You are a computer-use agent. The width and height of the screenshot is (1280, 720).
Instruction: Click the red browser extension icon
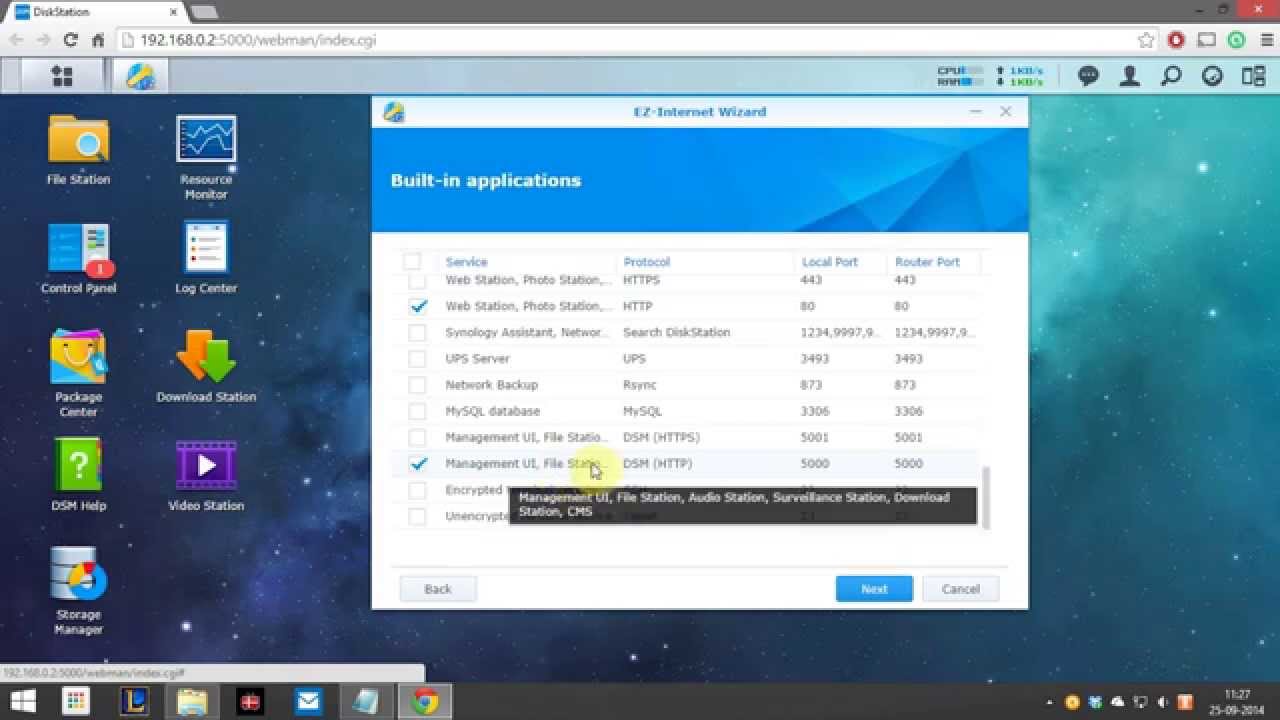pos(1176,40)
